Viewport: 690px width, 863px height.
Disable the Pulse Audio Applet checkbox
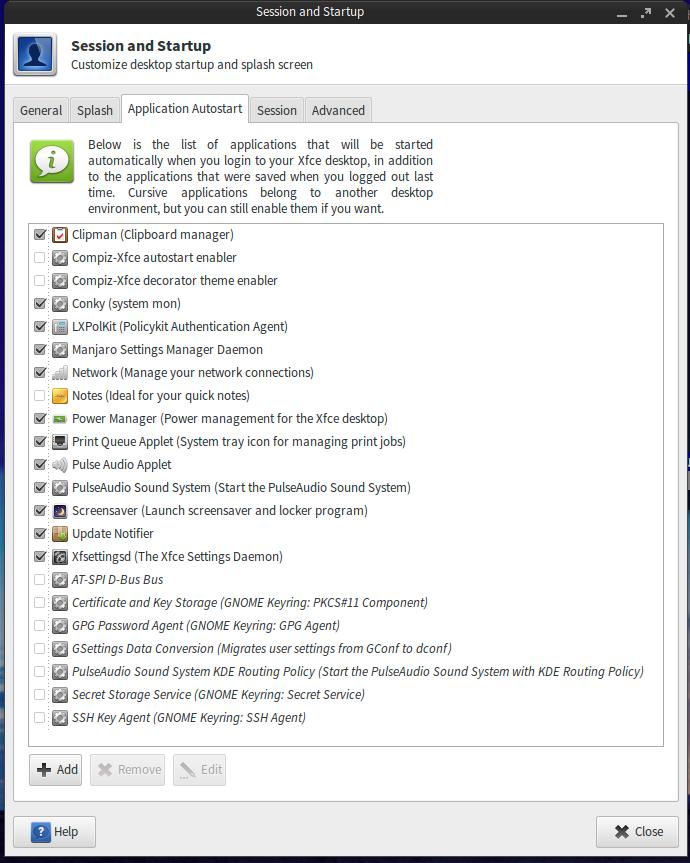click(40, 465)
